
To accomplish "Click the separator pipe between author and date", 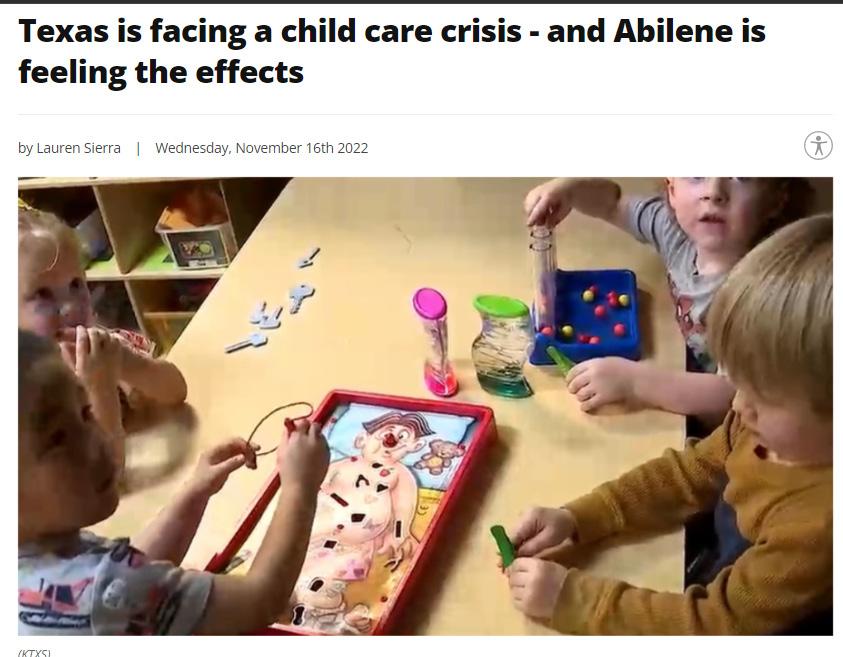I will coord(138,148).
